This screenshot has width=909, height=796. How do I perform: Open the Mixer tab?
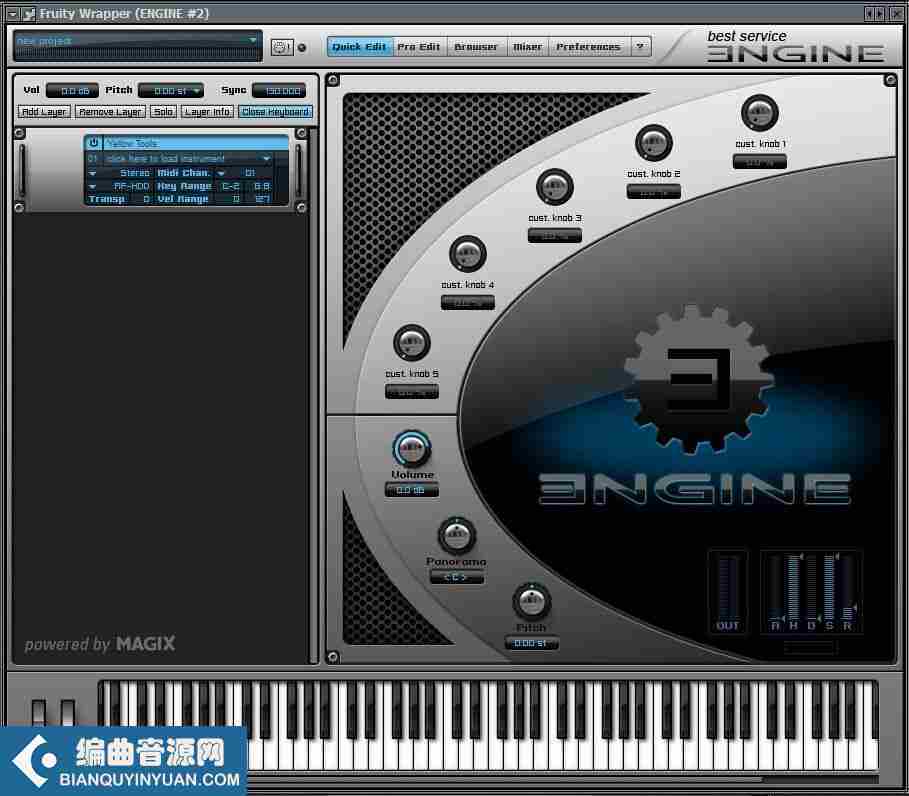click(528, 46)
